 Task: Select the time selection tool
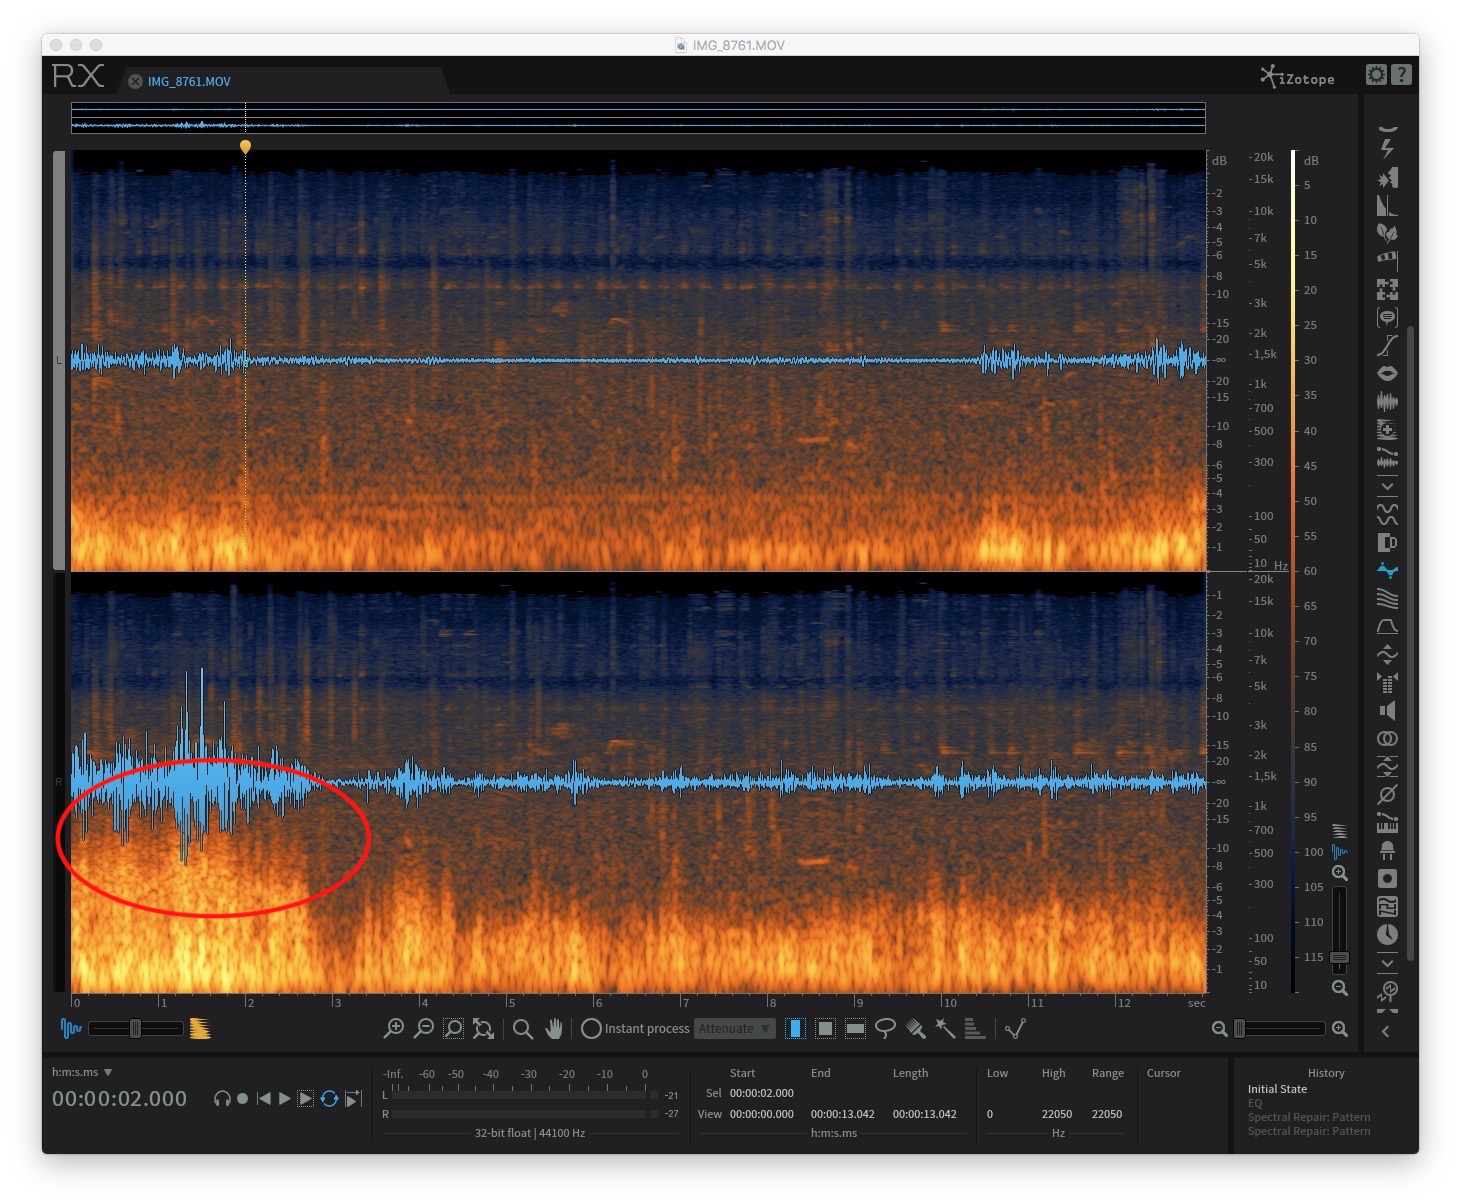pos(795,1028)
